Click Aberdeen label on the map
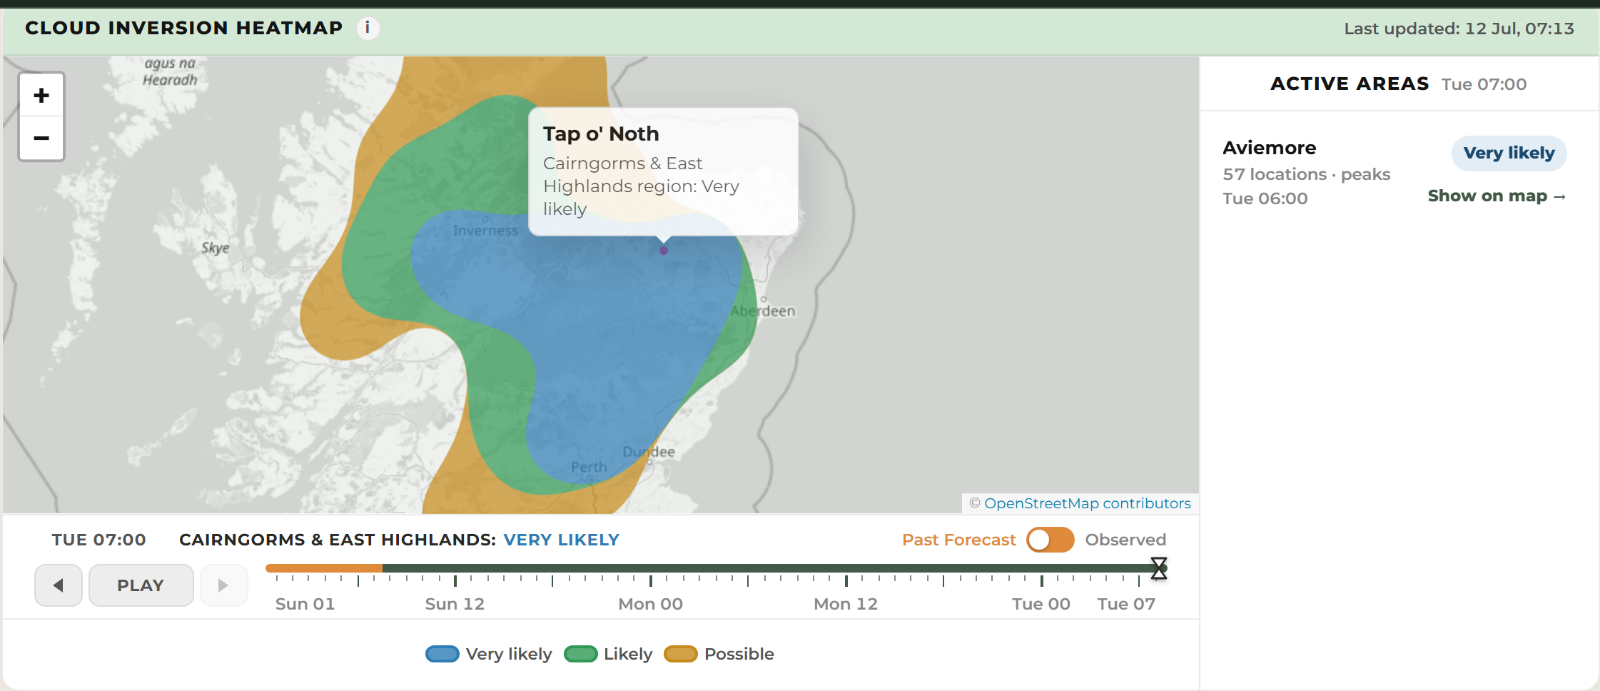1600x691 pixels. coord(763,311)
